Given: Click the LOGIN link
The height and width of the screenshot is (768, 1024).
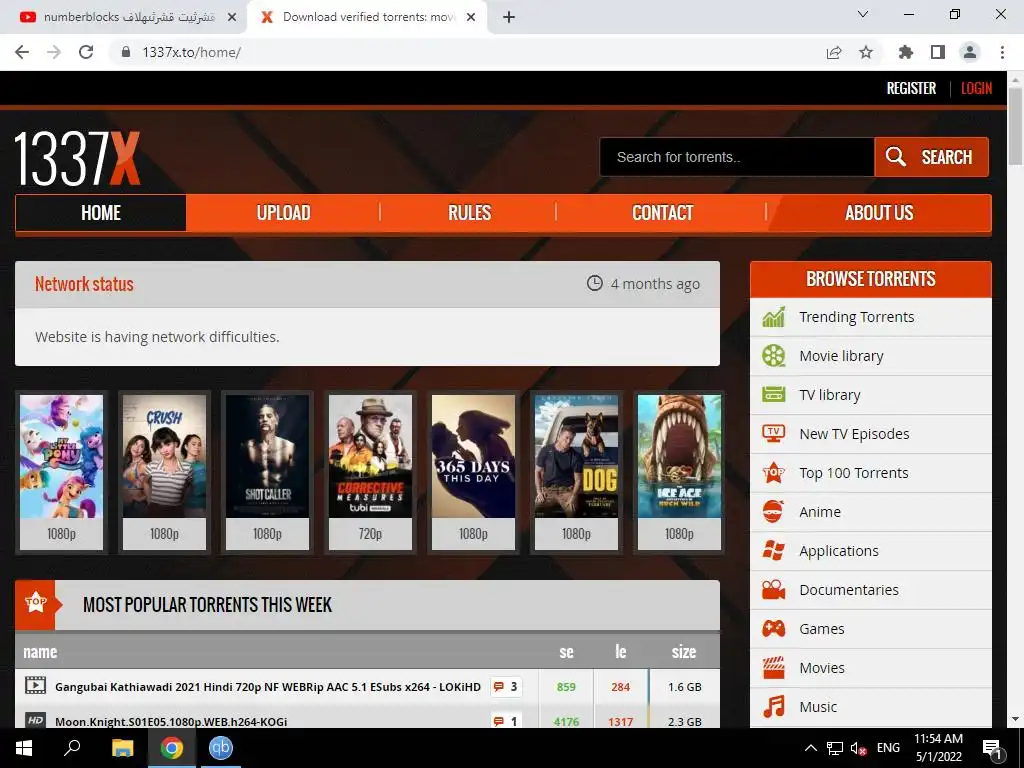Looking at the screenshot, I should [976, 88].
